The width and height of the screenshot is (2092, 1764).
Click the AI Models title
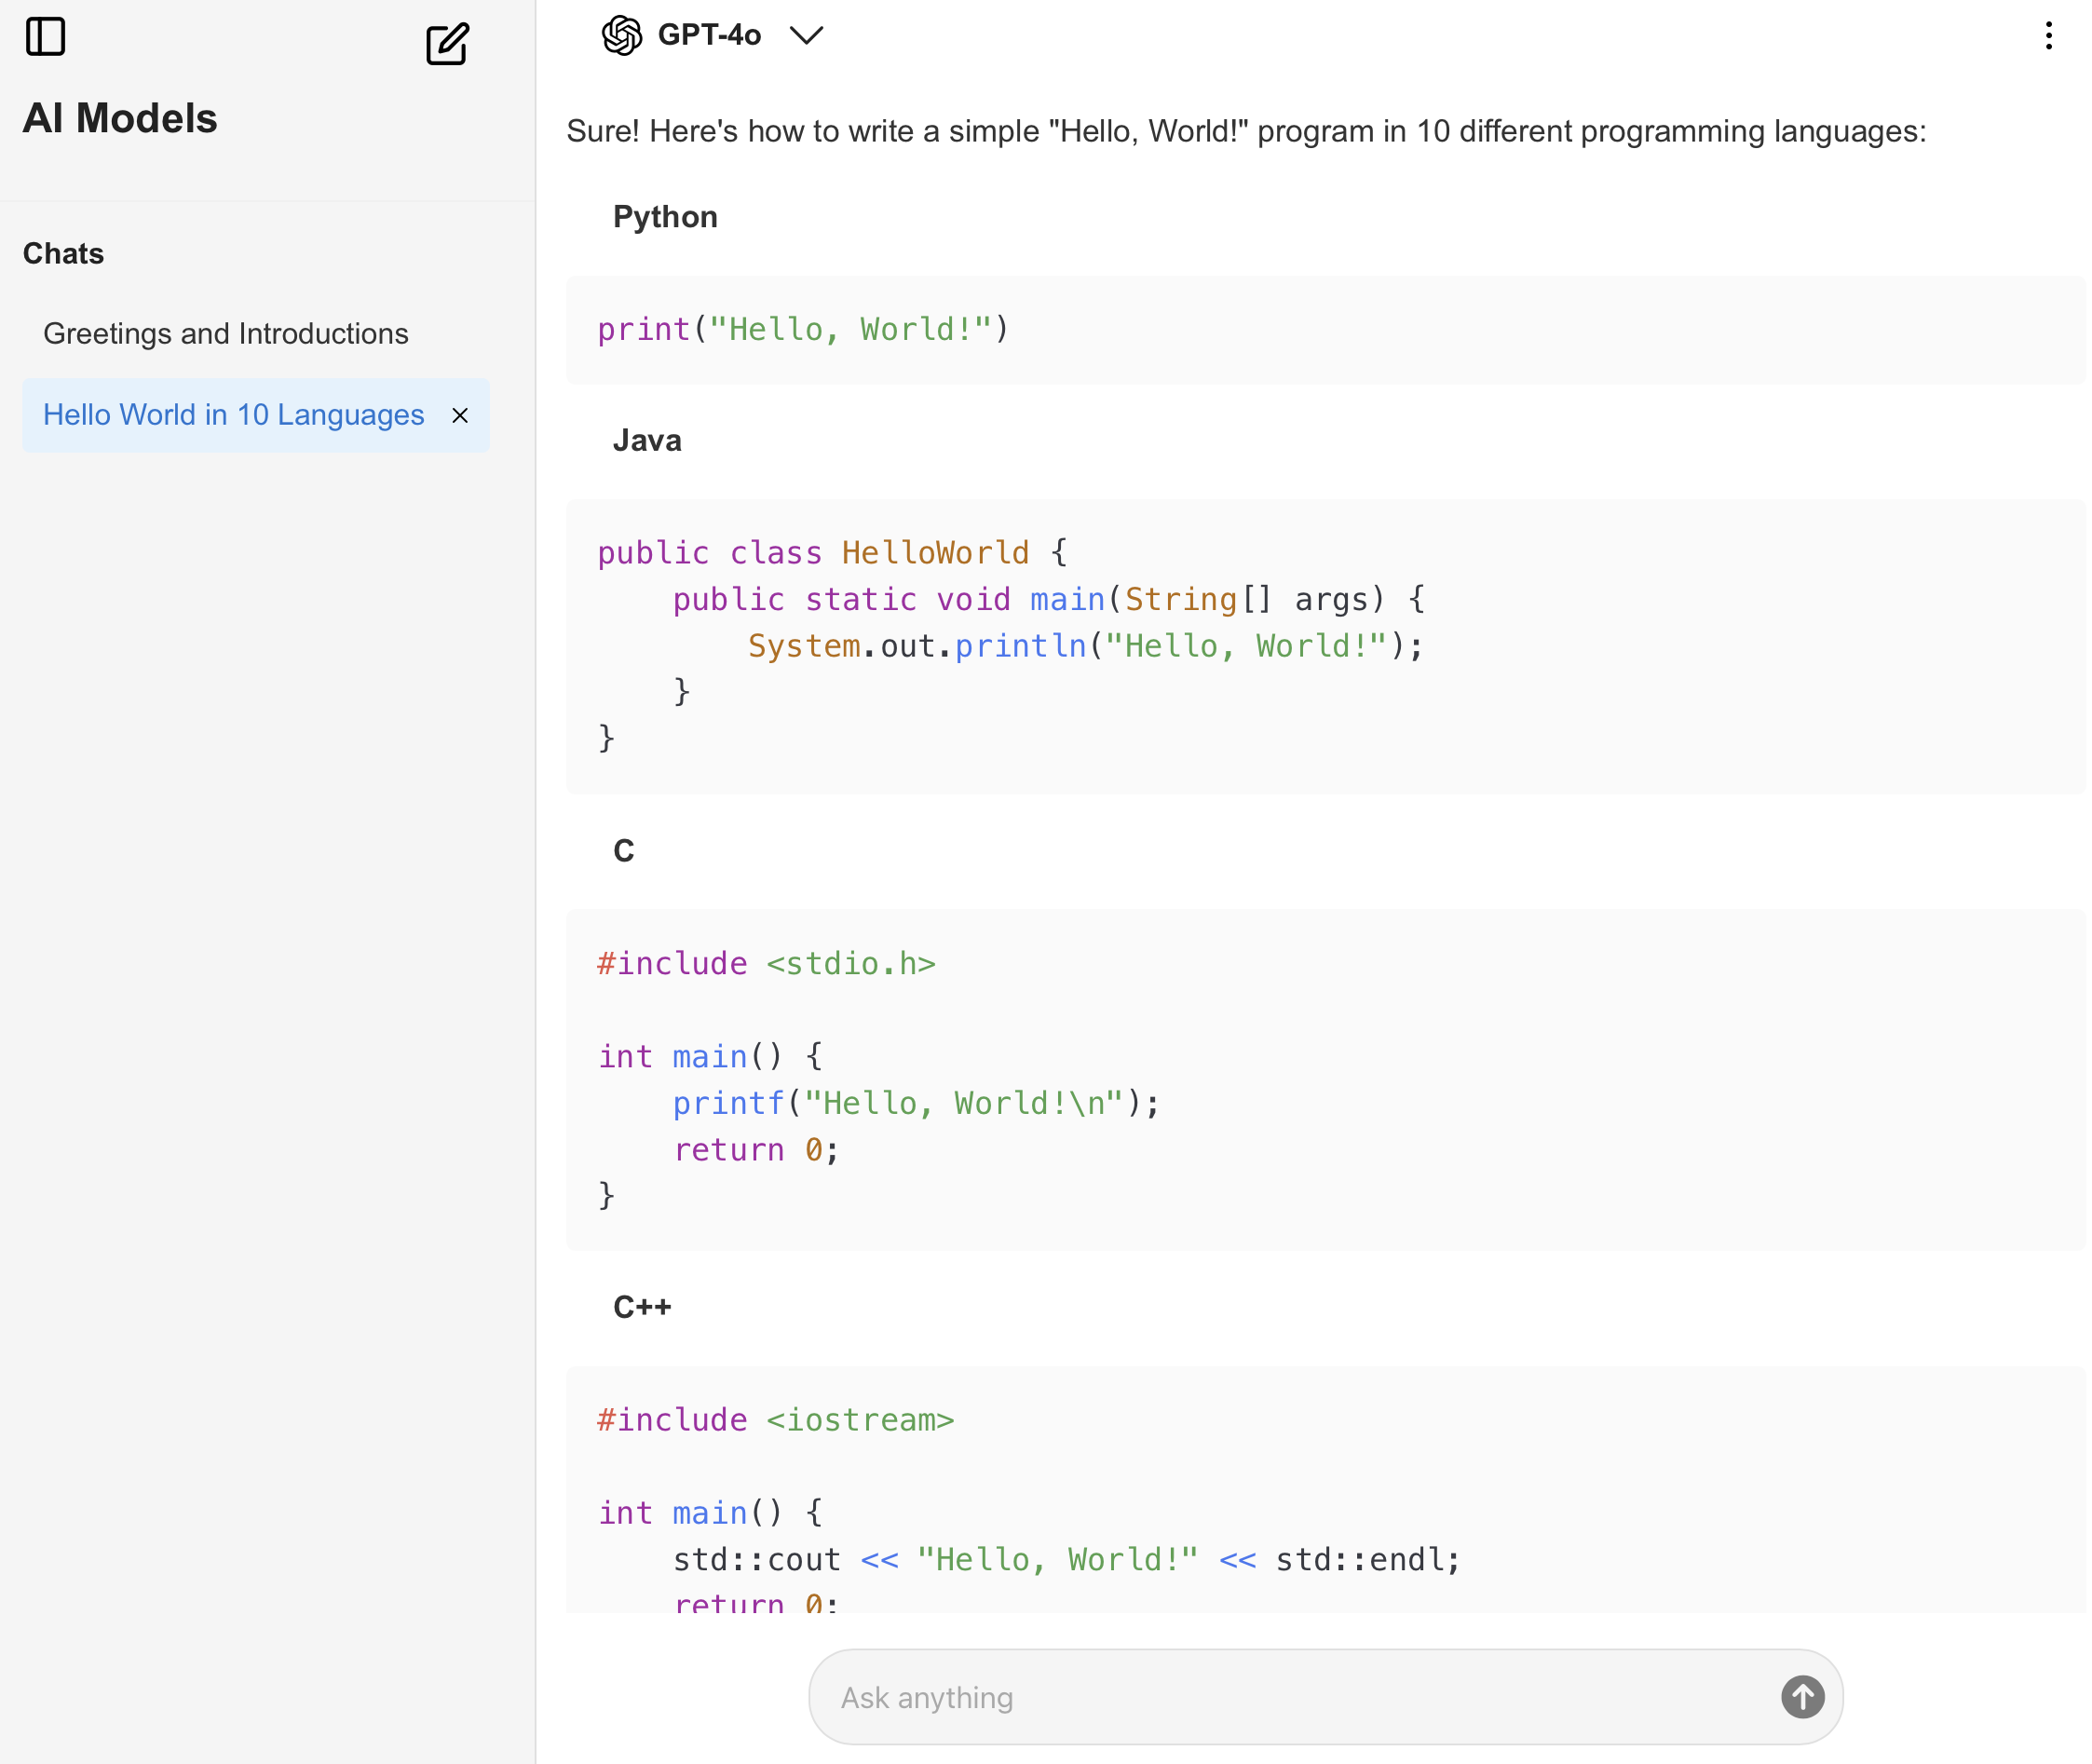tap(120, 117)
